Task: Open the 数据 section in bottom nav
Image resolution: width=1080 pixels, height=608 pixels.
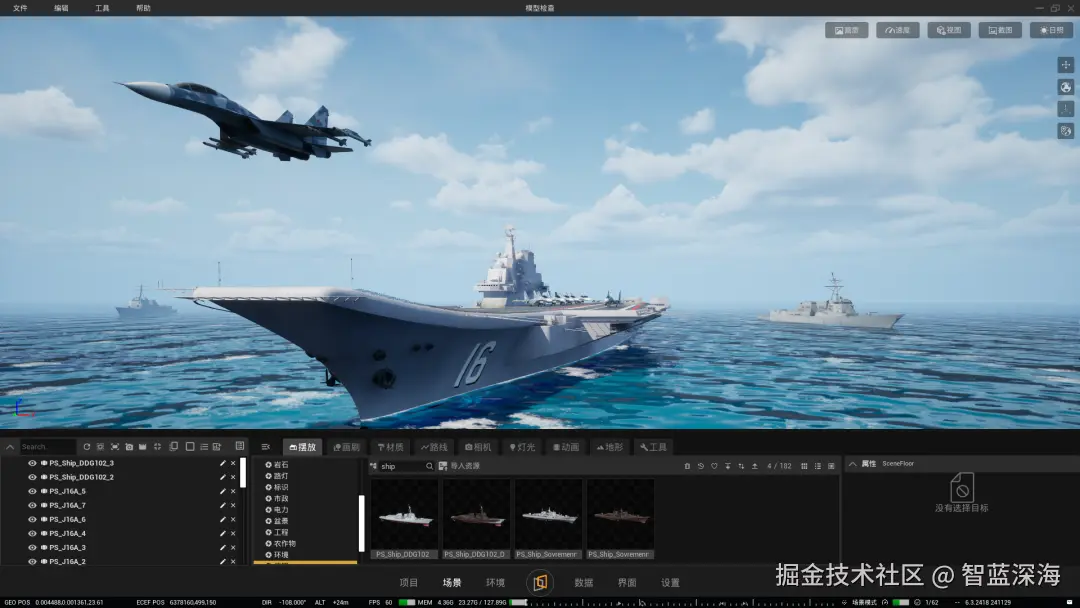Action: click(583, 583)
